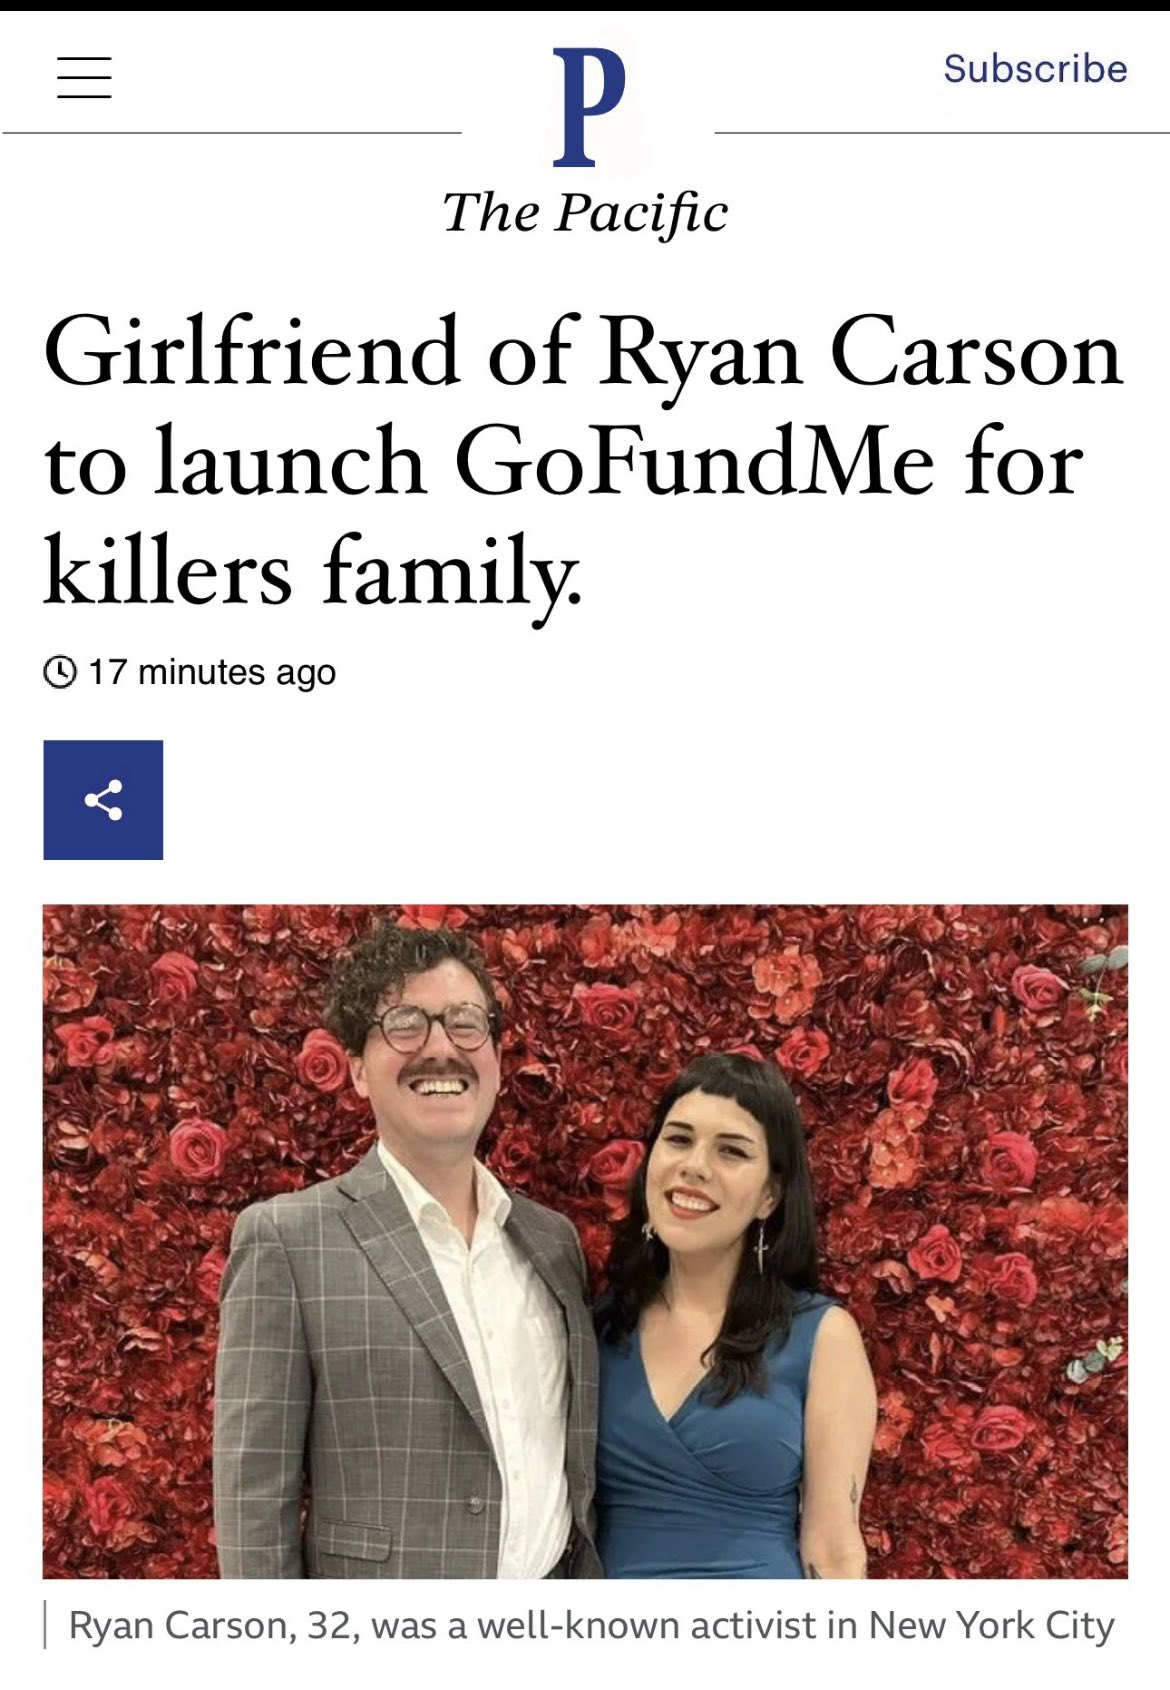Click "Ryan Carson" in the headline
1170x1690 pixels.
pyautogui.click(x=860, y=354)
